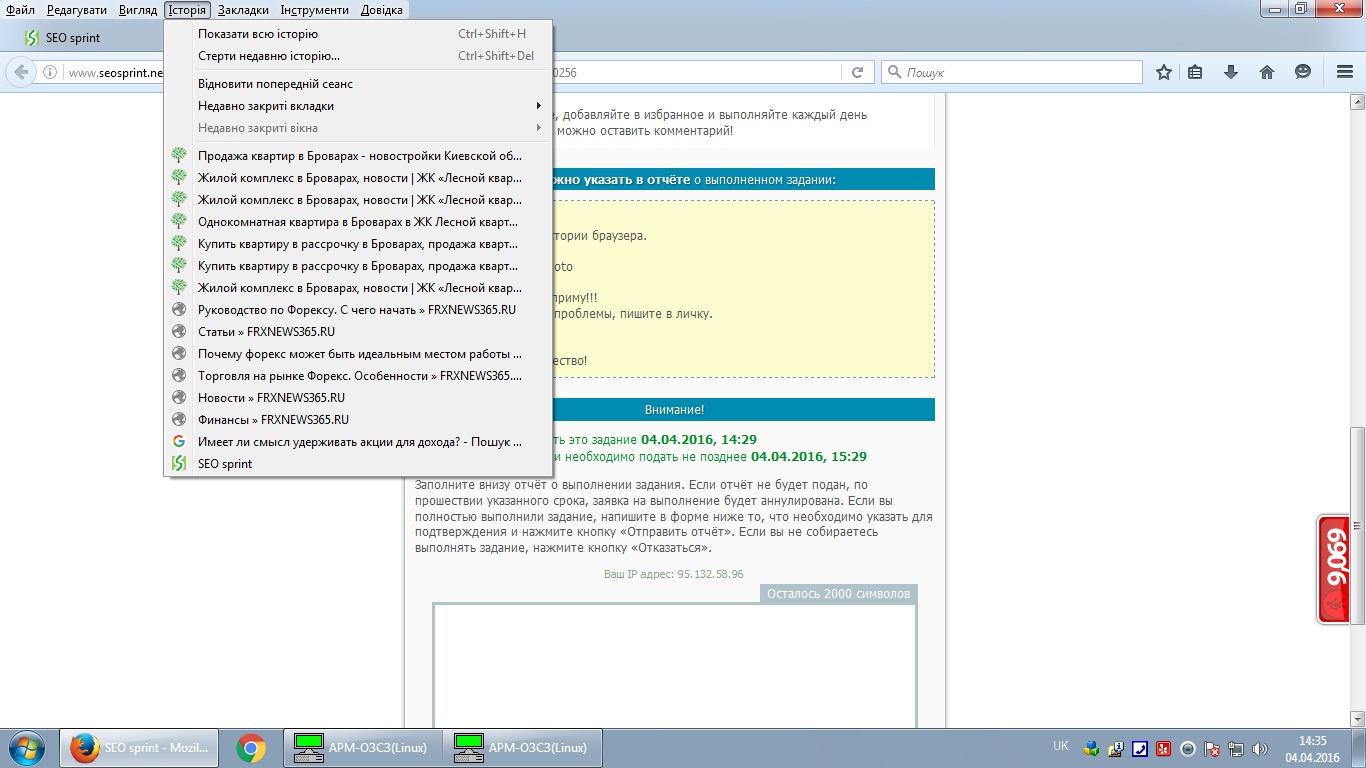Open history entry 'Статьи » FRXNEWS365.RU'
Screen dimensions: 1366x768
(x=359, y=332)
